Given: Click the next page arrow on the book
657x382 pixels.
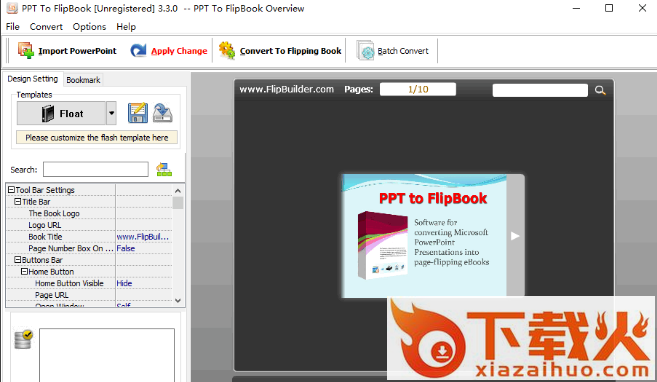Looking at the screenshot, I should pyautogui.click(x=515, y=236).
